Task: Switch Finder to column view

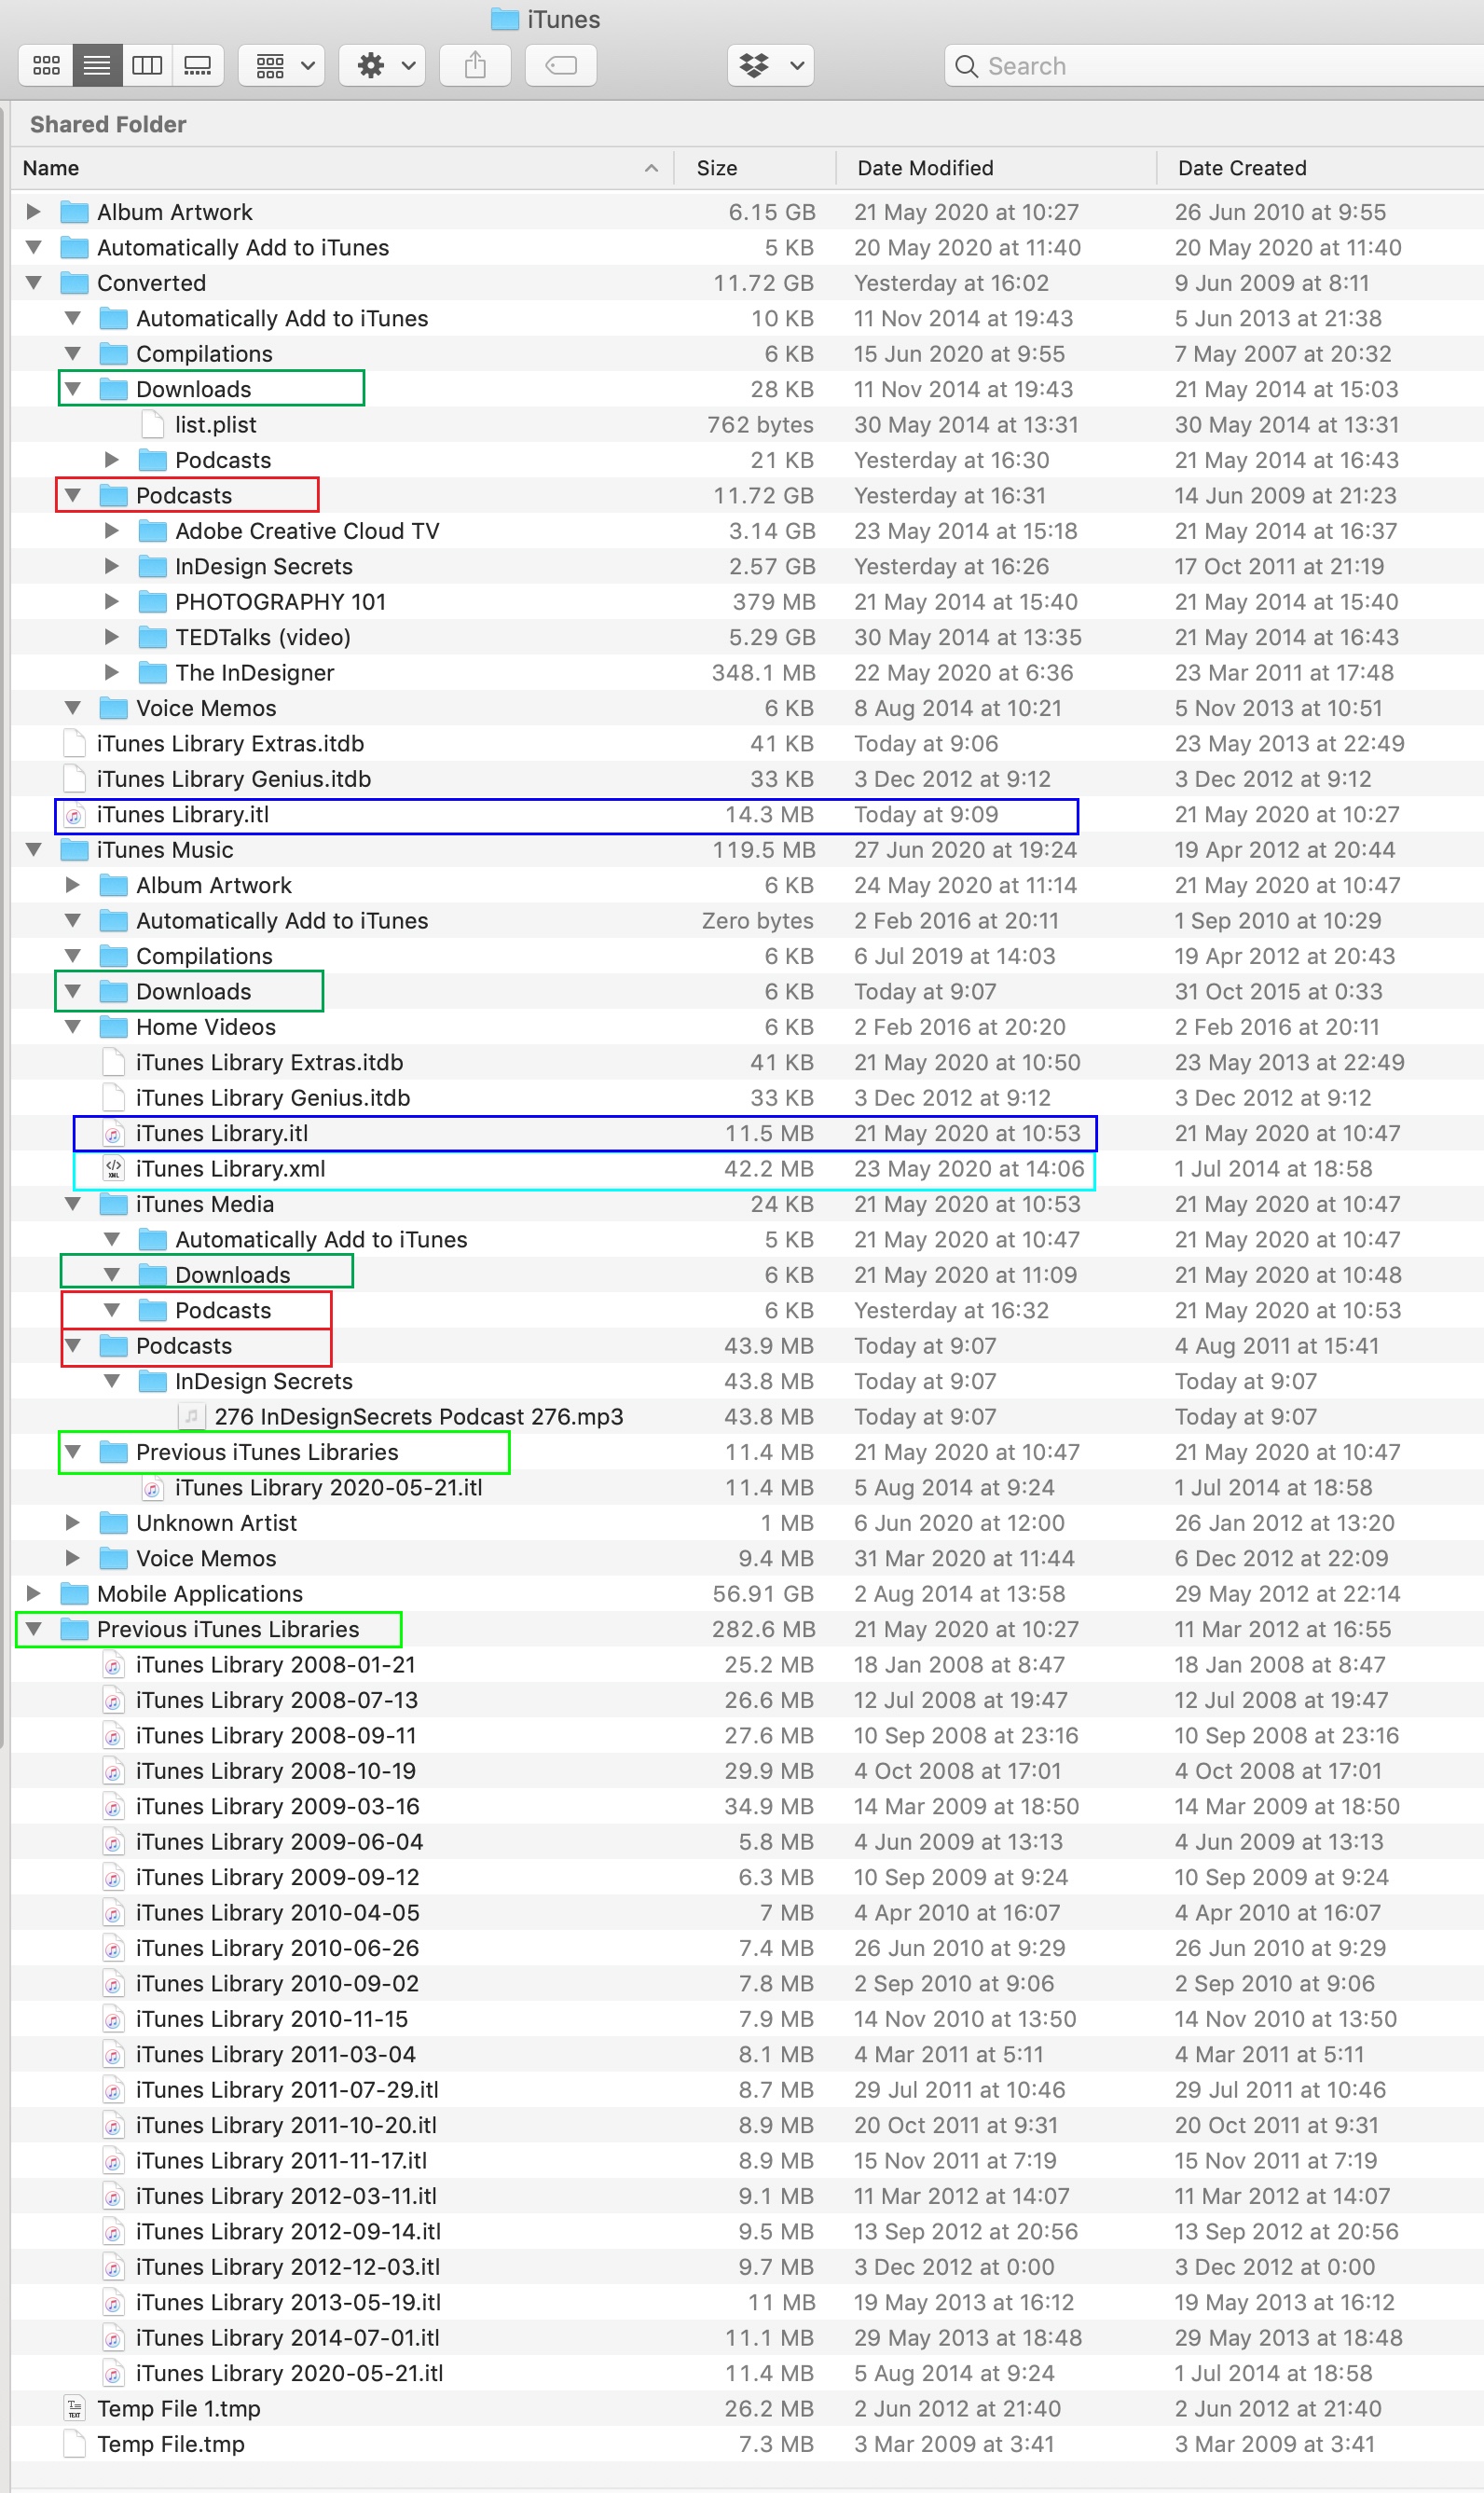Action: [x=147, y=66]
